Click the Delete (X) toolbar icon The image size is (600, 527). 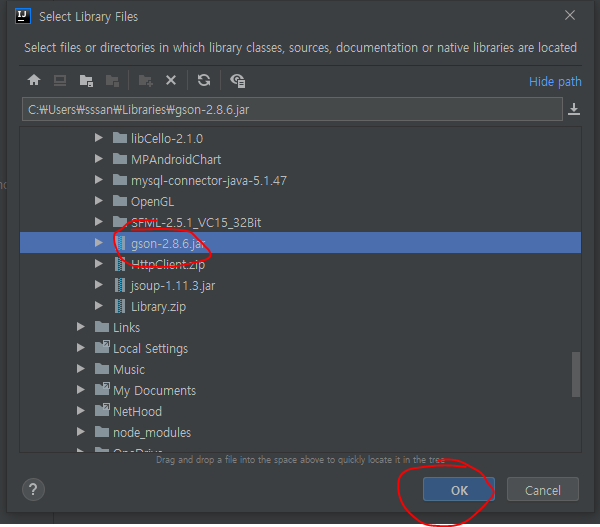(171, 80)
